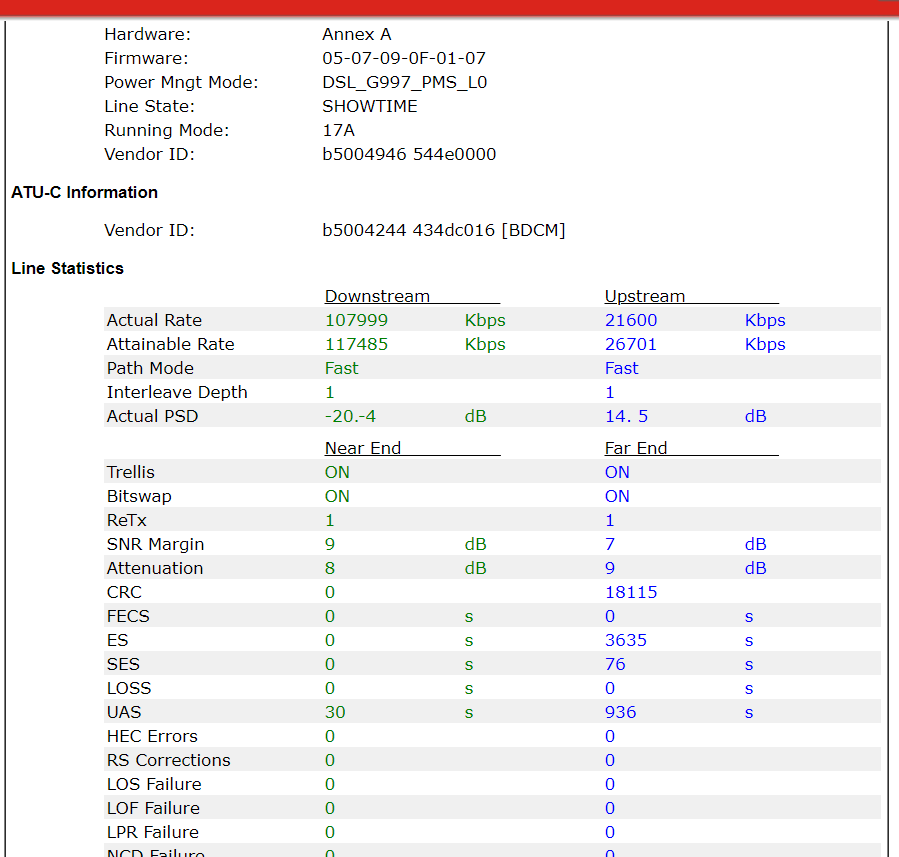899x857 pixels.
Task: Click the "ES" row label
Action: (x=118, y=641)
